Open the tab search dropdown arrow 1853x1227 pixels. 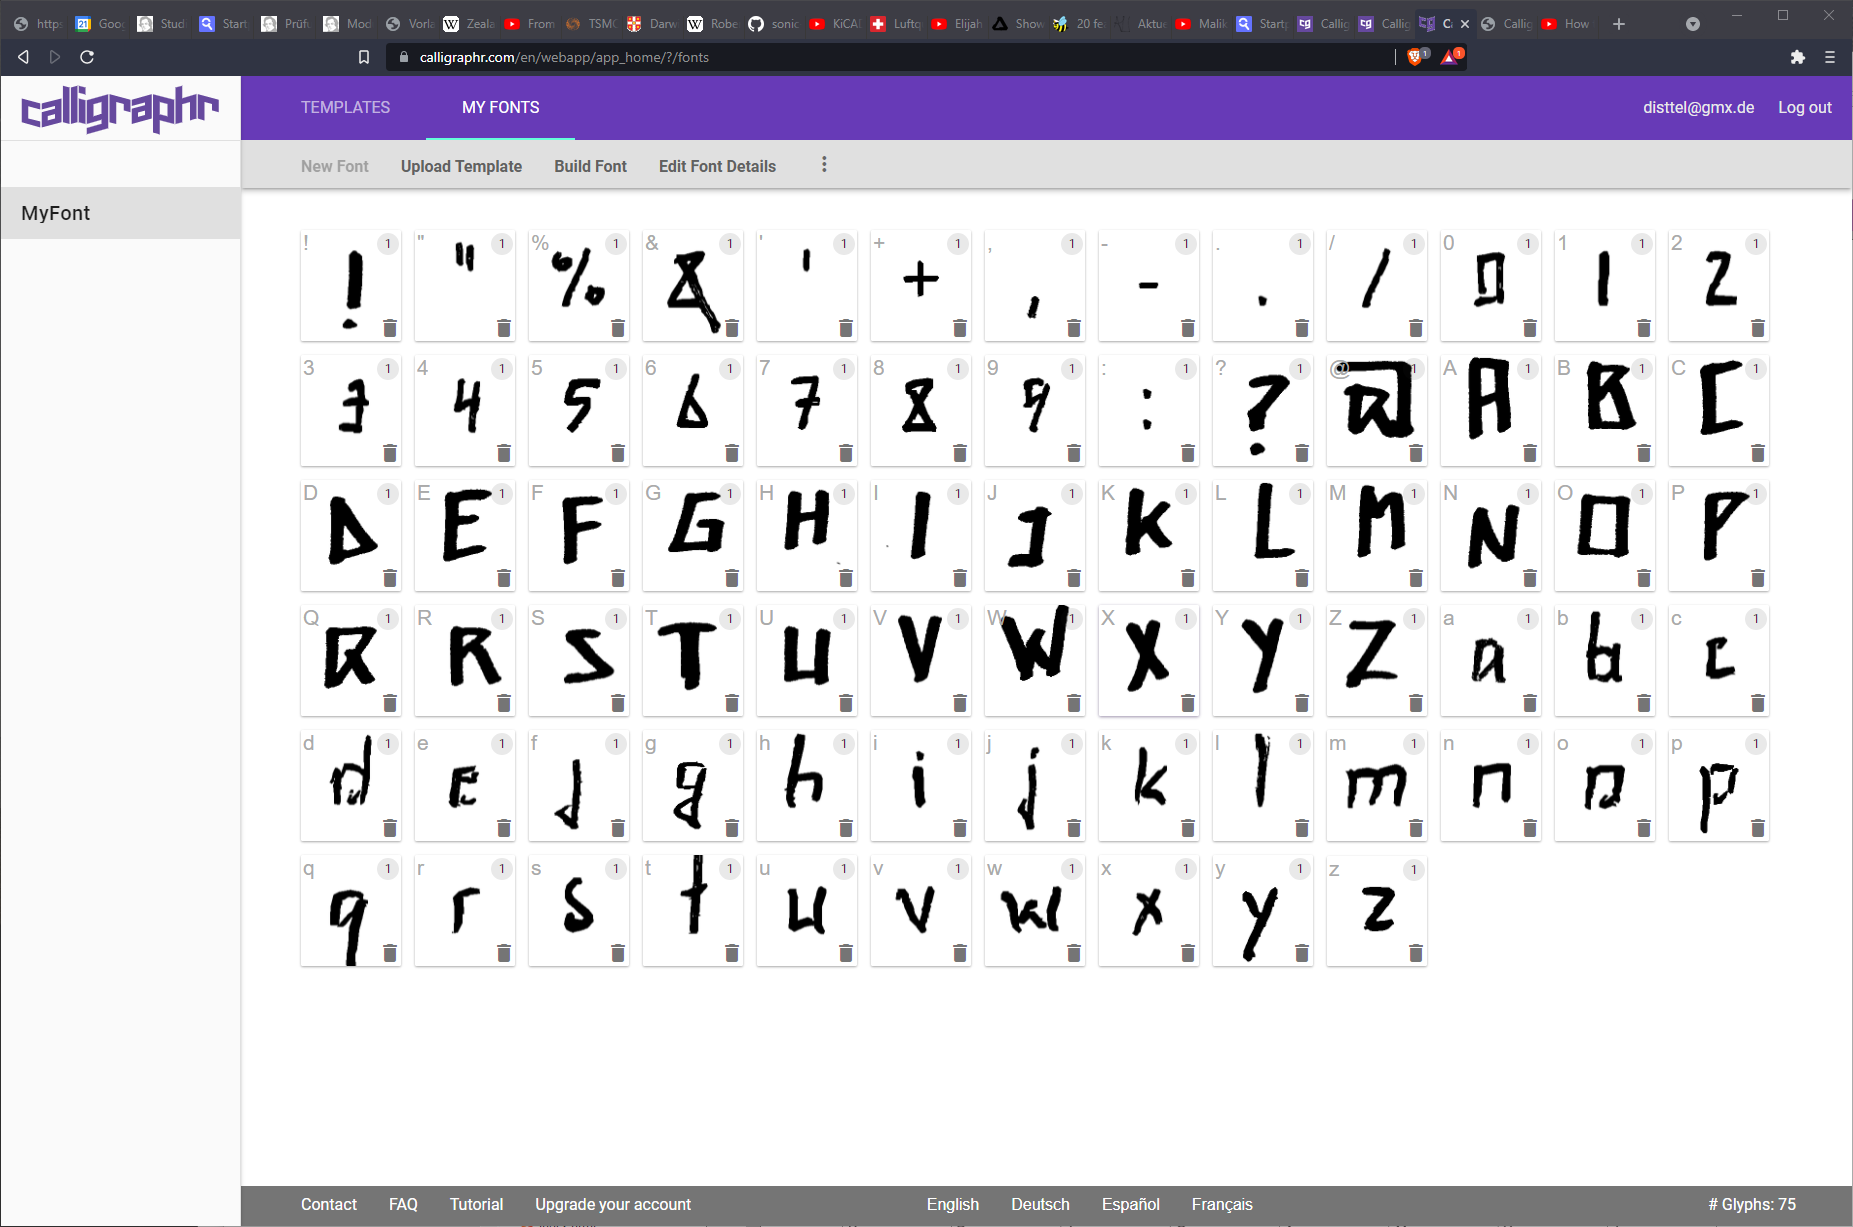[x=1692, y=24]
